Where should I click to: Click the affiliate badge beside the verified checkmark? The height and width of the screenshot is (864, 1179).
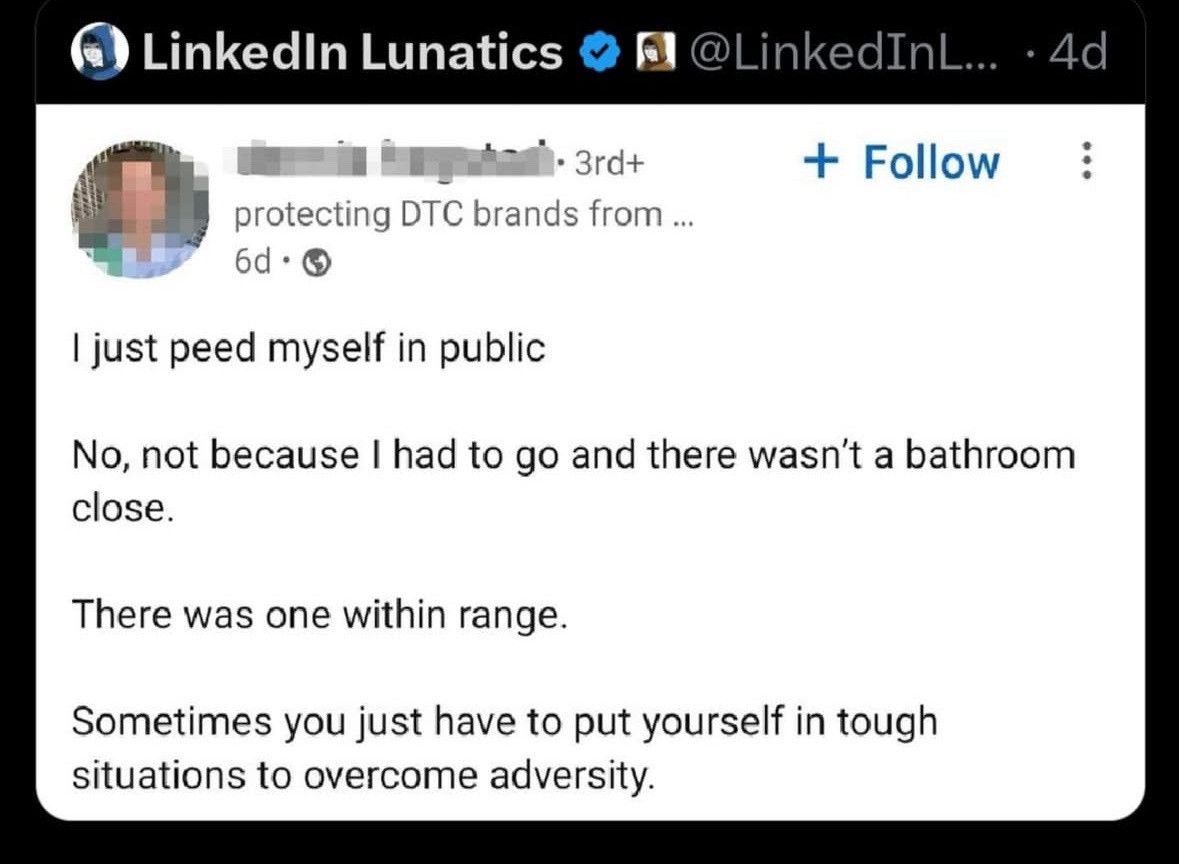(x=656, y=53)
